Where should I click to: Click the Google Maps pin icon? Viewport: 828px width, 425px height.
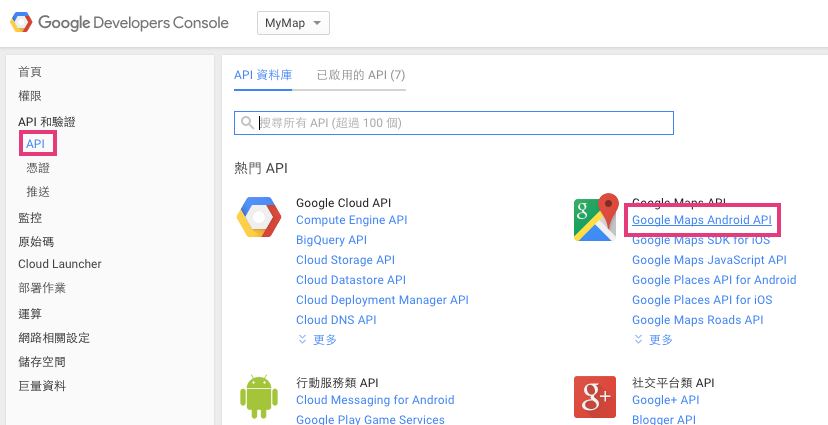[596, 218]
